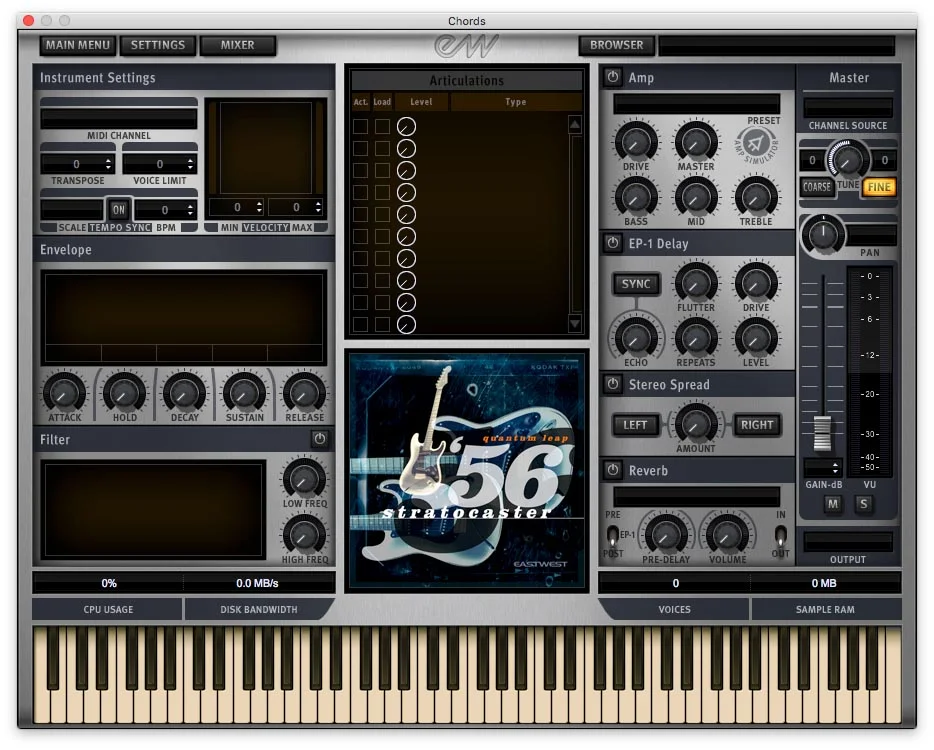Click the Master TUNE knob
934x750 pixels.
click(x=848, y=159)
